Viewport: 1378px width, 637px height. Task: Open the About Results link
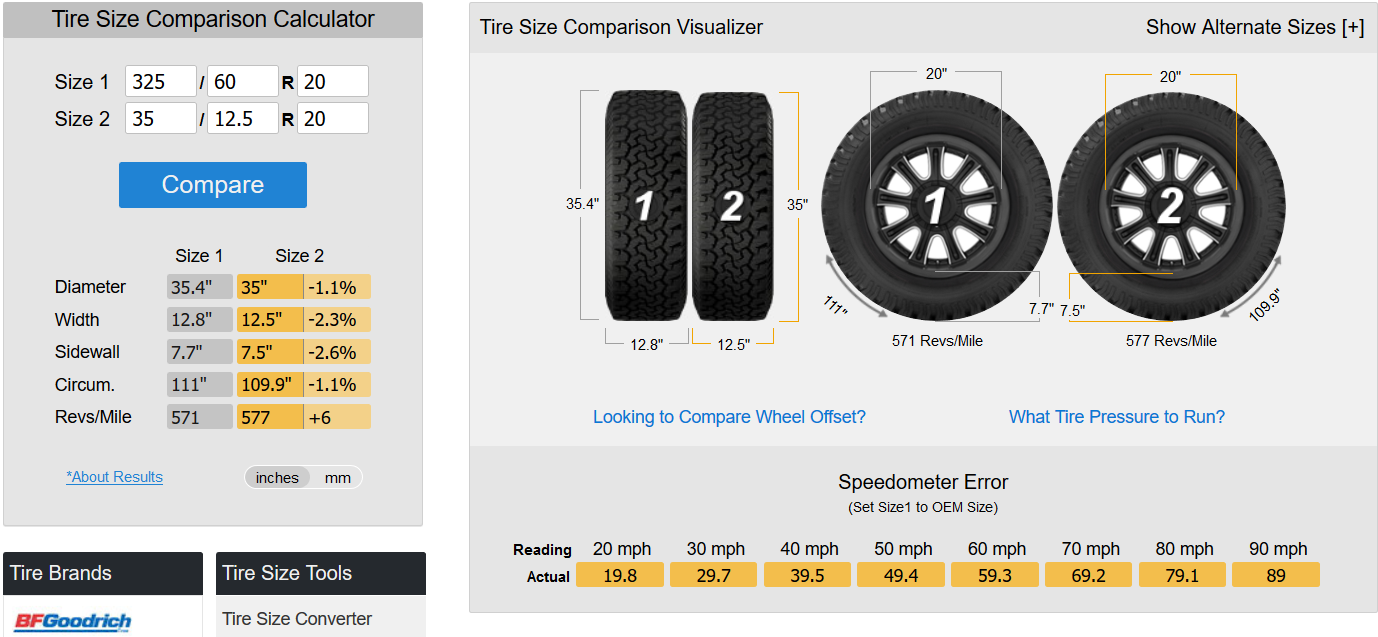(114, 477)
